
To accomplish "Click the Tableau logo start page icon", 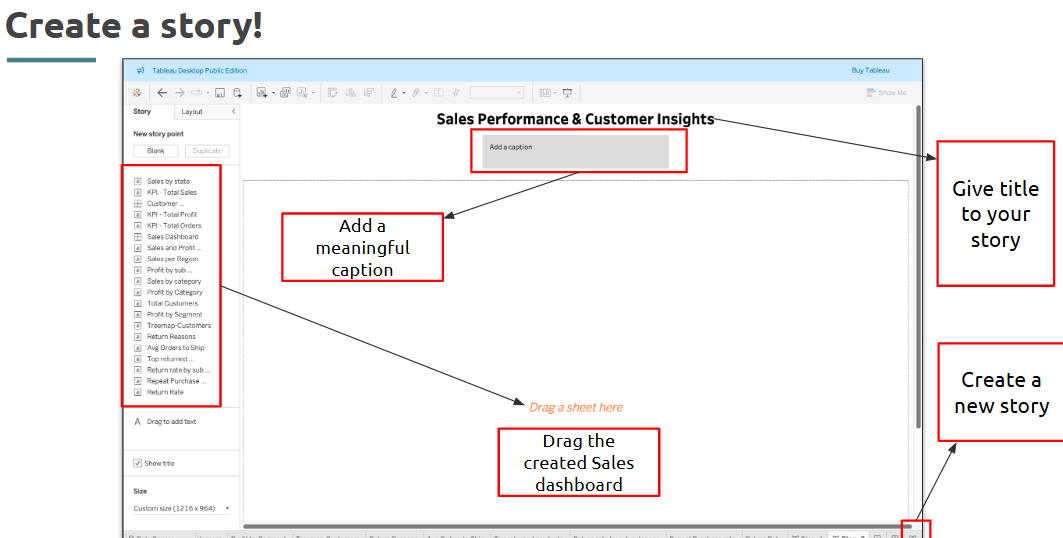I will click(137, 93).
